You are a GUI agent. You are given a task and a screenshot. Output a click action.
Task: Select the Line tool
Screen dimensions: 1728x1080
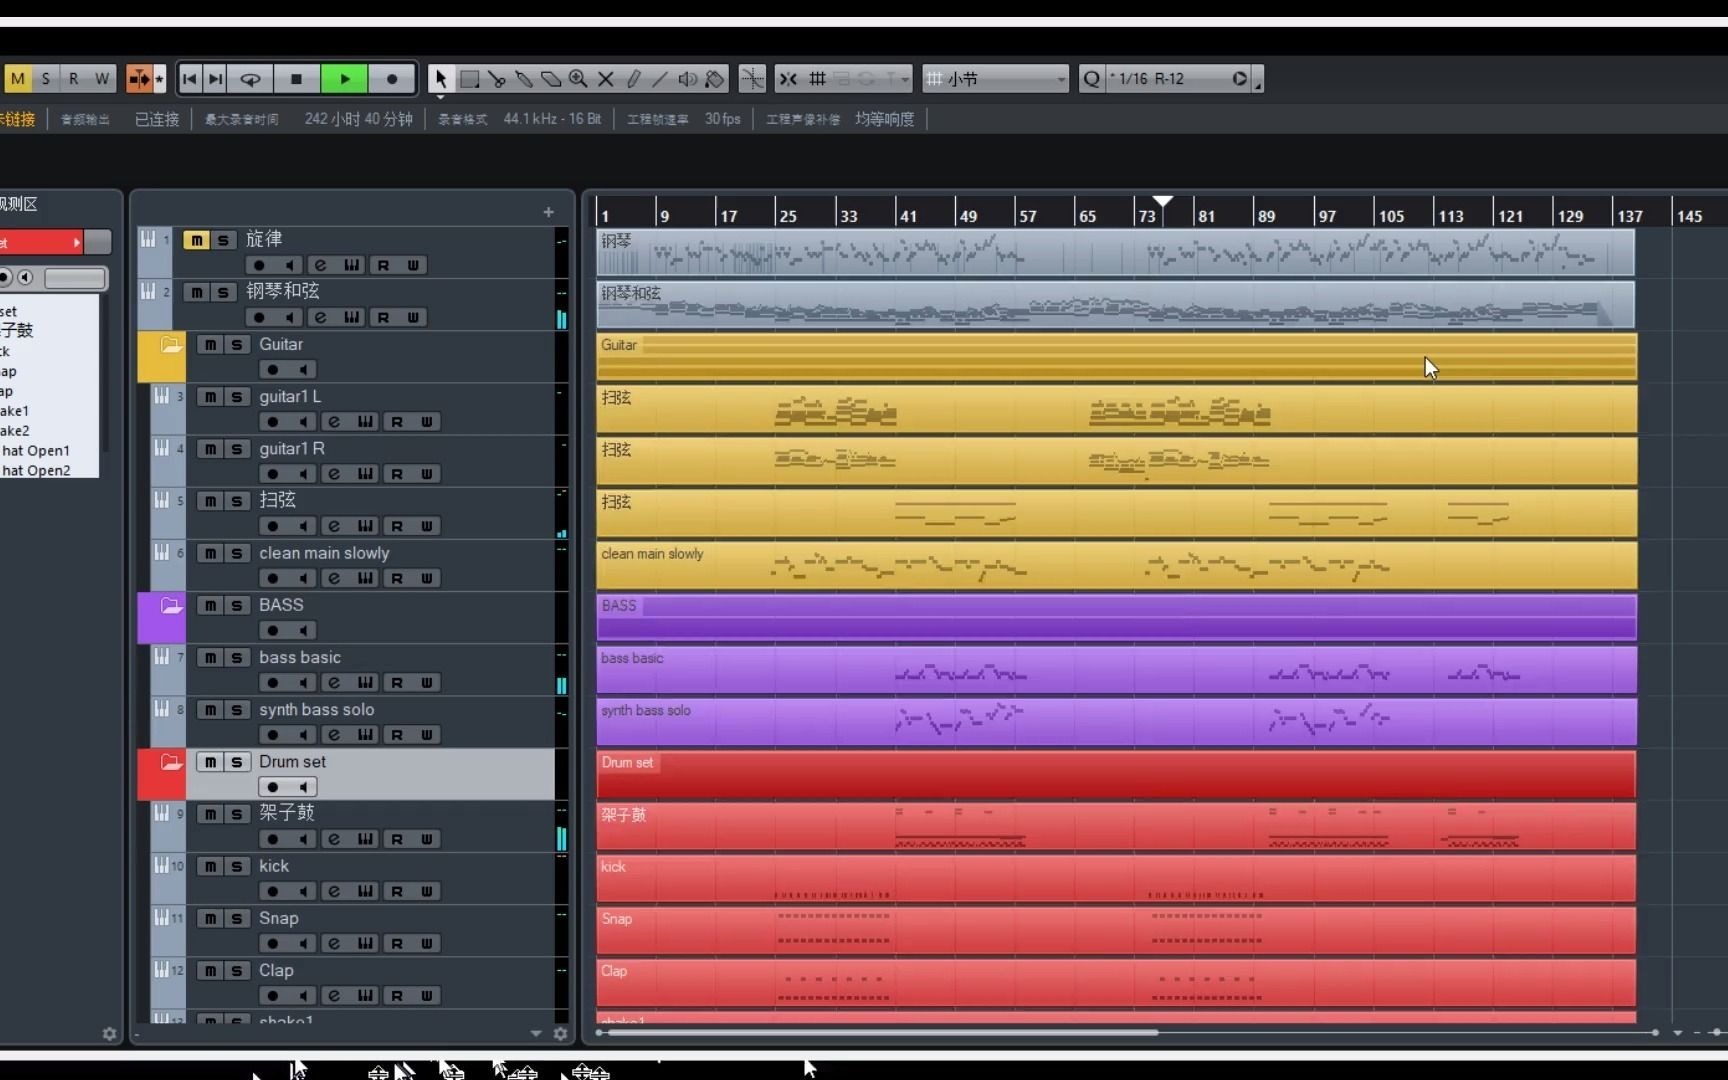660,79
